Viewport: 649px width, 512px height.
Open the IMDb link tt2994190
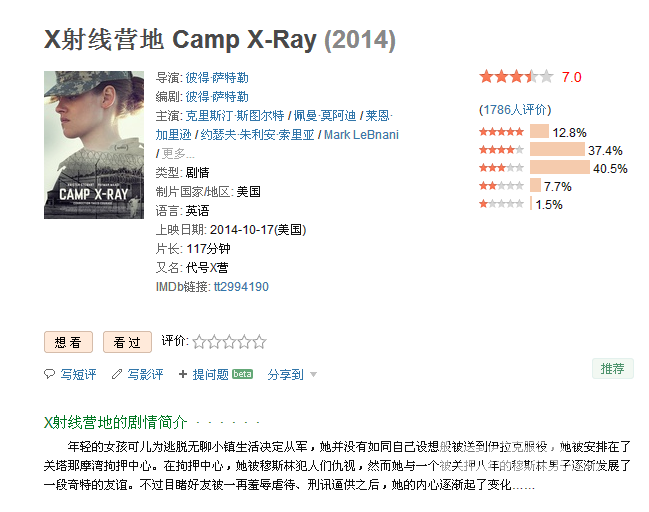(x=241, y=286)
